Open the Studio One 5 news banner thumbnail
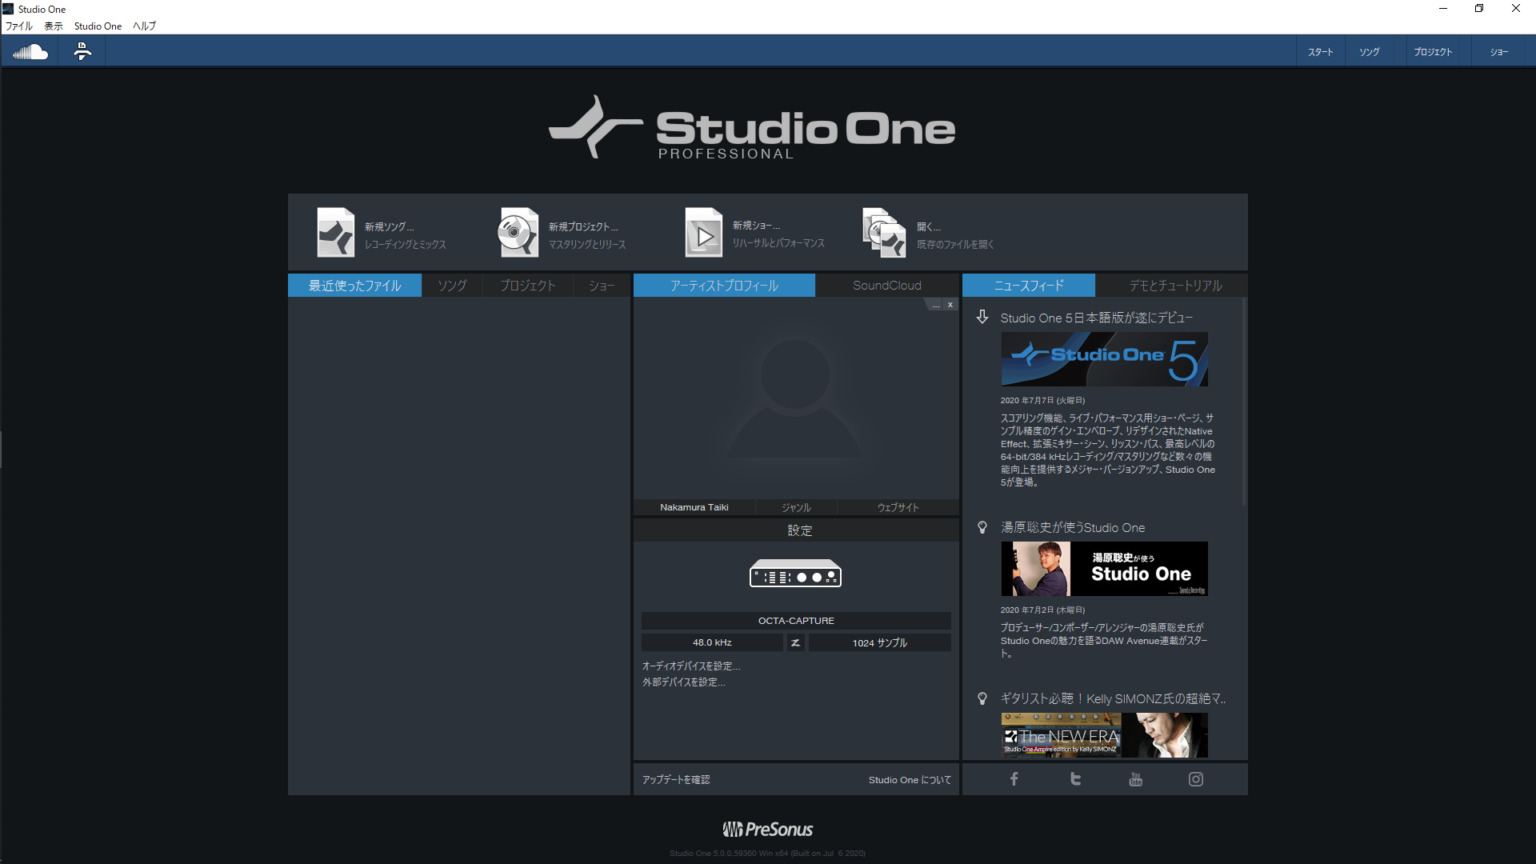This screenshot has width=1536, height=864. [x=1104, y=360]
